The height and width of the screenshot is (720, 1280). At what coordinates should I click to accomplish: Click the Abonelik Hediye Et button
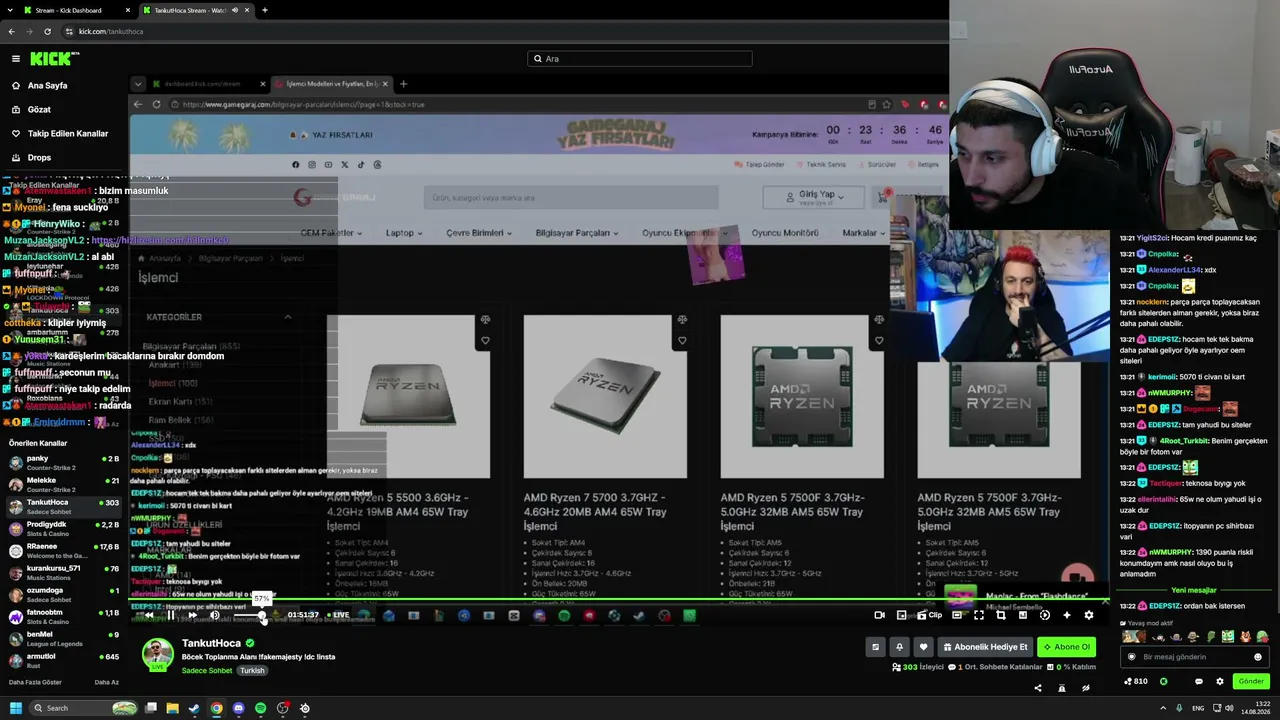985,647
